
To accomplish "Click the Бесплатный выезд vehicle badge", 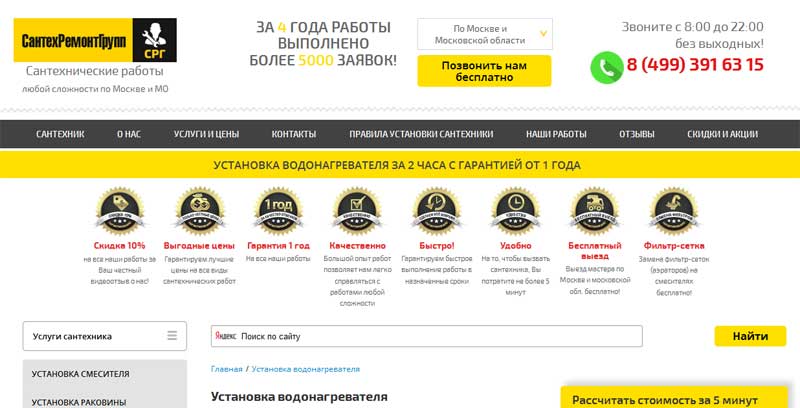I will click(594, 211).
